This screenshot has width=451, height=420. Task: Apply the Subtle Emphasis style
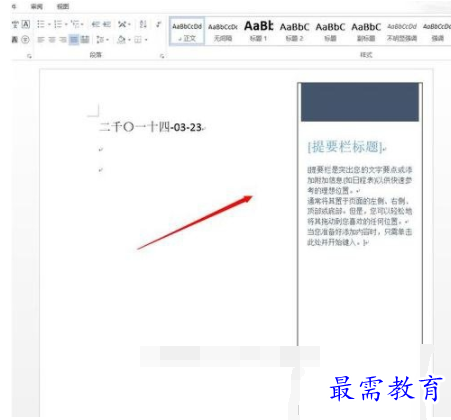(x=402, y=31)
